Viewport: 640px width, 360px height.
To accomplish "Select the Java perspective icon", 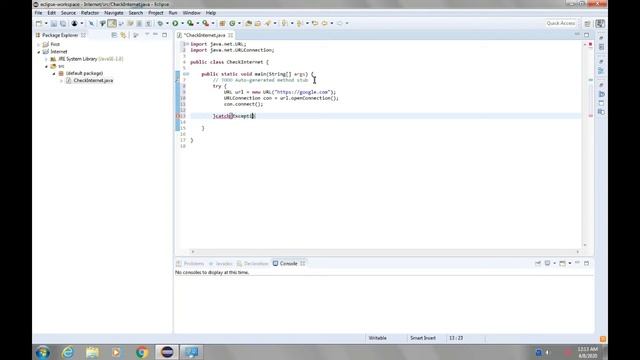I will click(x=600, y=24).
